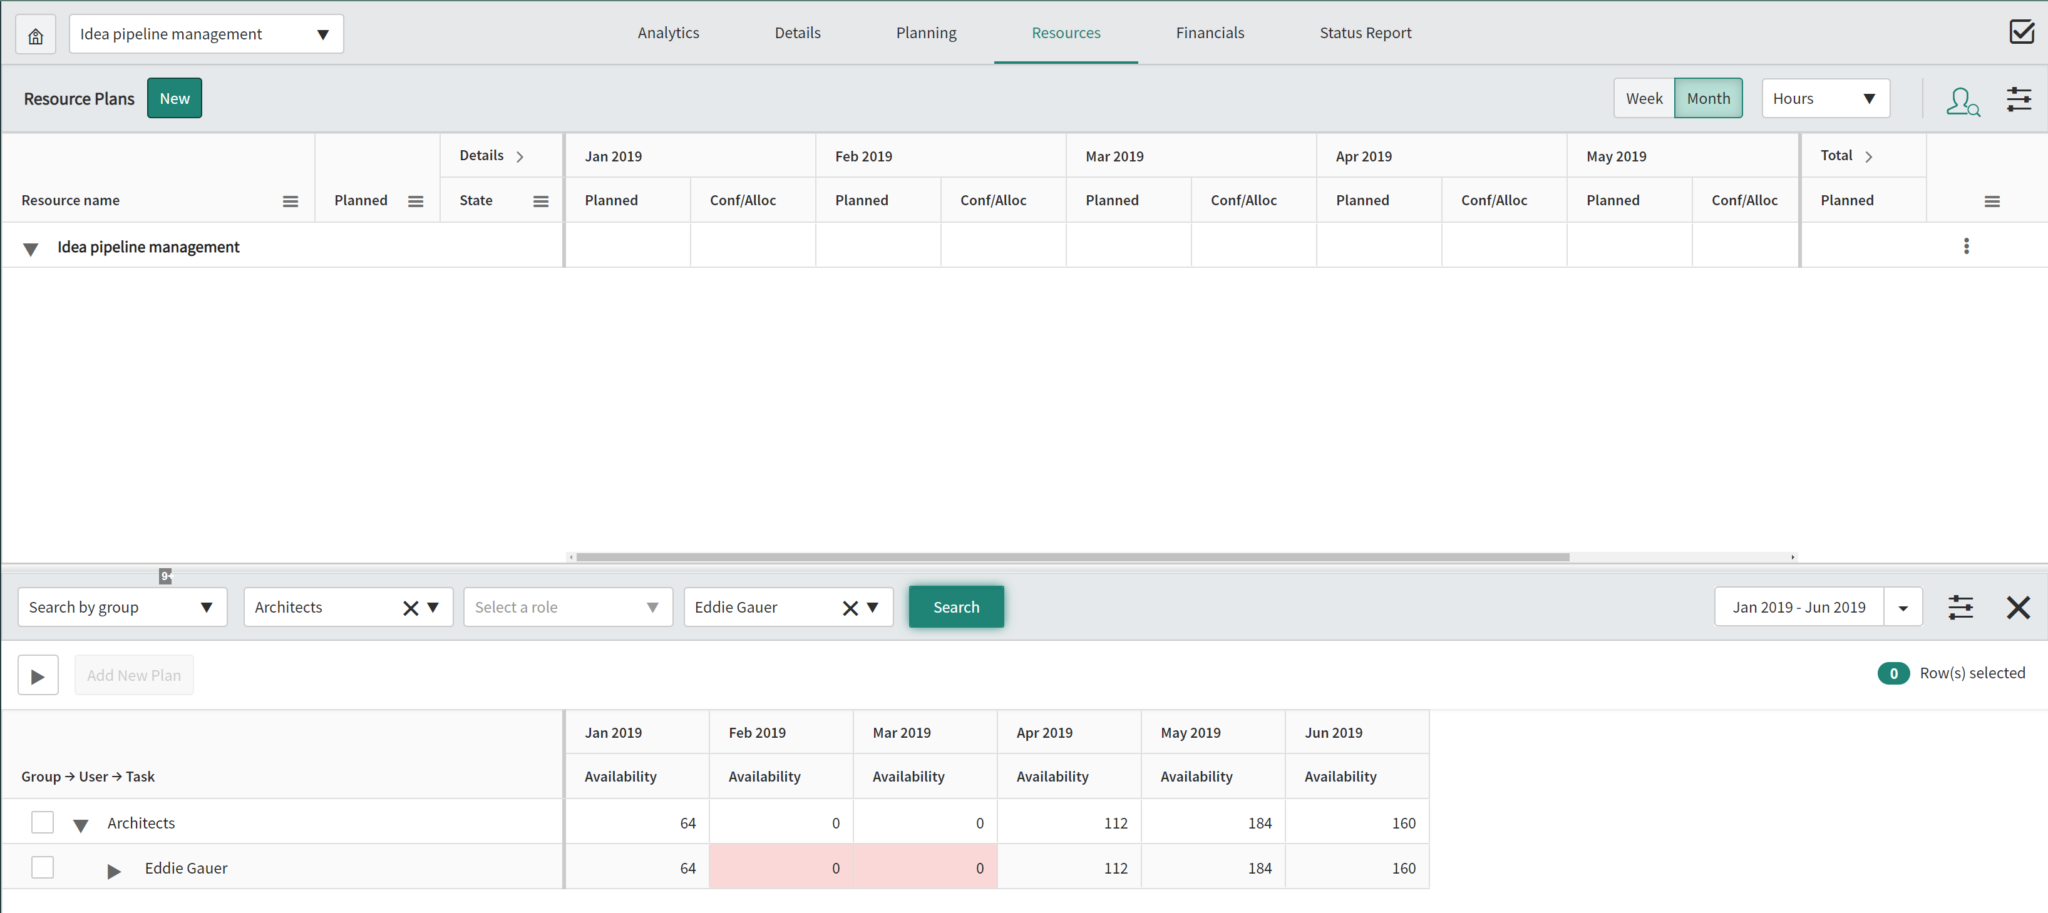
Task: Open the Jan 2019 - Jun 2019 date range selector
Action: [1799, 607]
